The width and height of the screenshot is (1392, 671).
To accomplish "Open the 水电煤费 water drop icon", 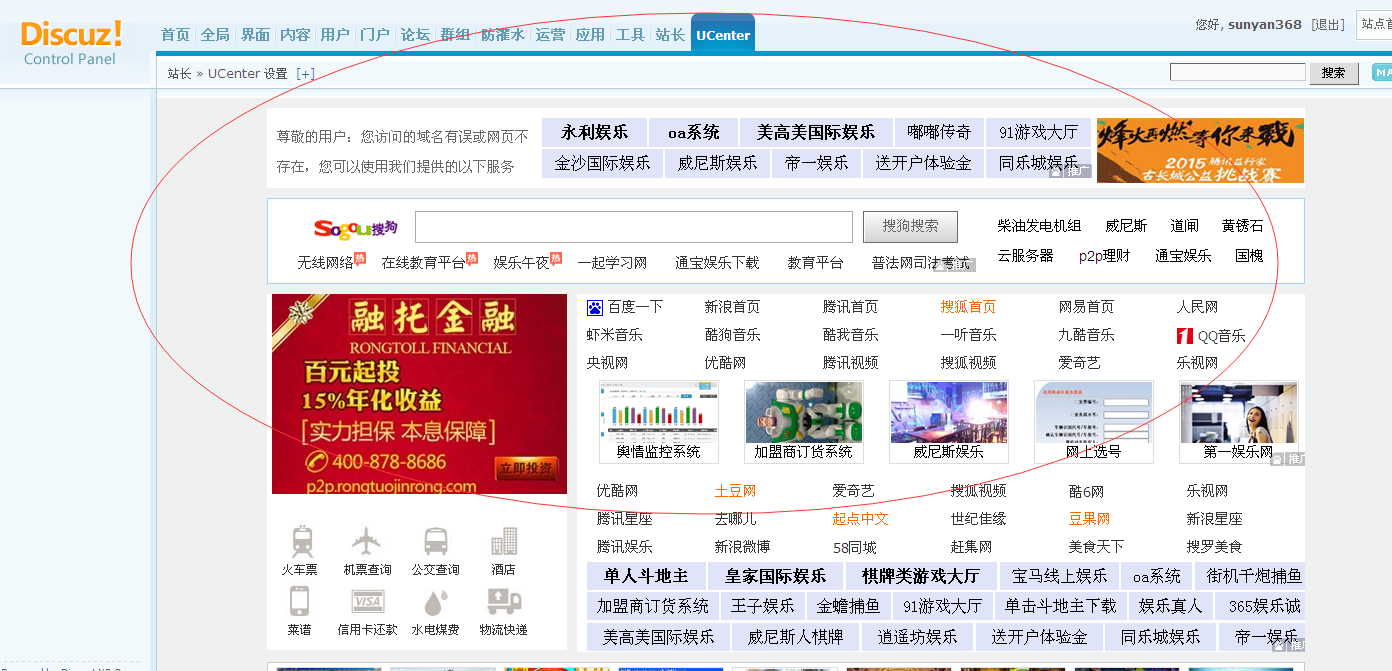I will click(x=435, y=603).
